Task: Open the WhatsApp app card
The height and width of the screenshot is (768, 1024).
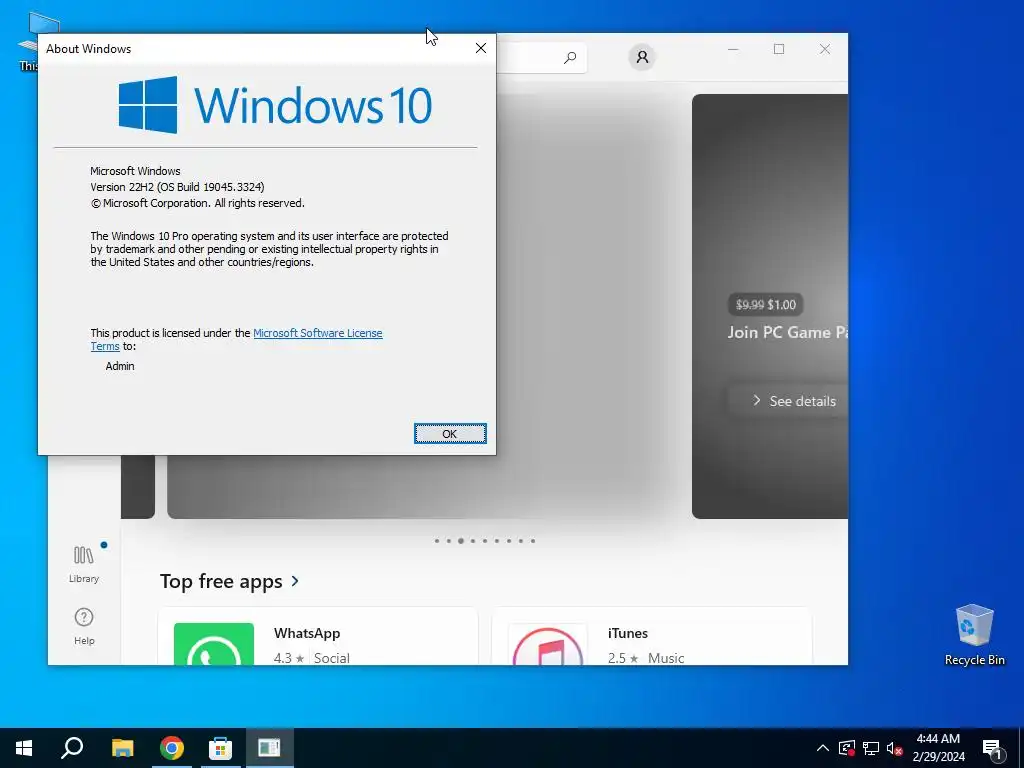Action: (x=317, y=637)
